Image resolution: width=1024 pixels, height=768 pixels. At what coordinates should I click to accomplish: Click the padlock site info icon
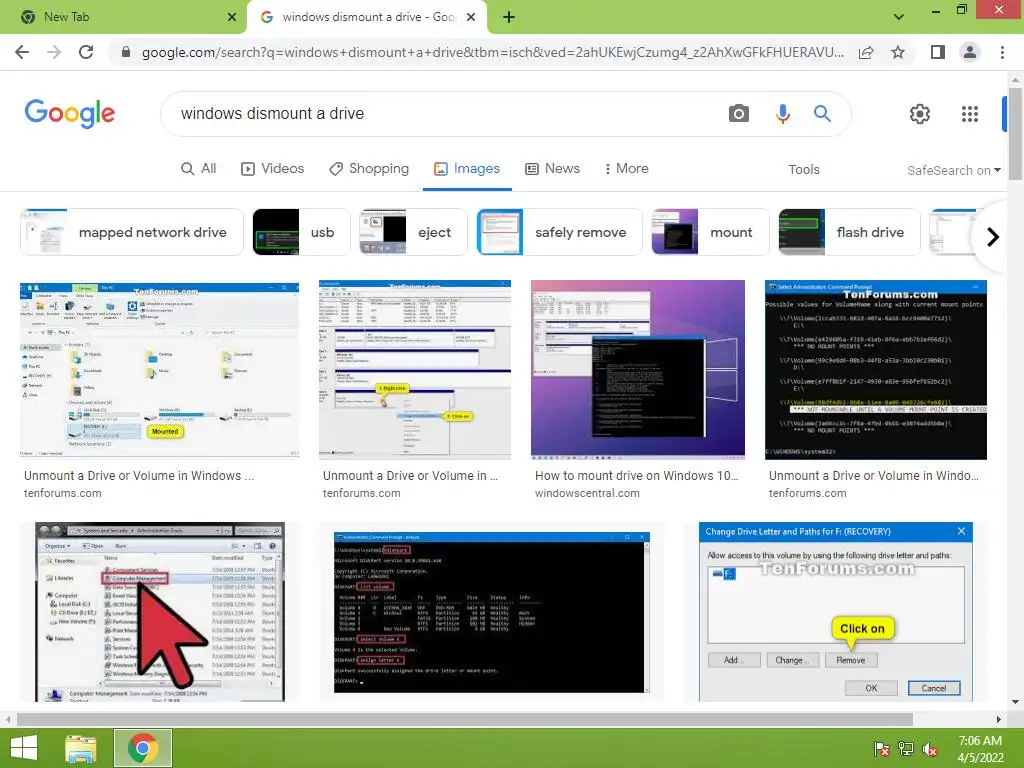click(x=126, y=52)
